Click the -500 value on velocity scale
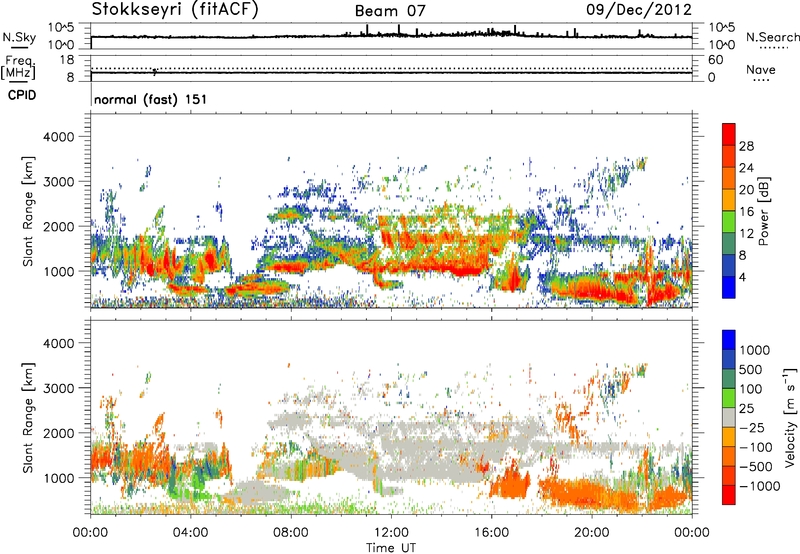Viewport: 800px width, 554px height. tap(755, 467)
